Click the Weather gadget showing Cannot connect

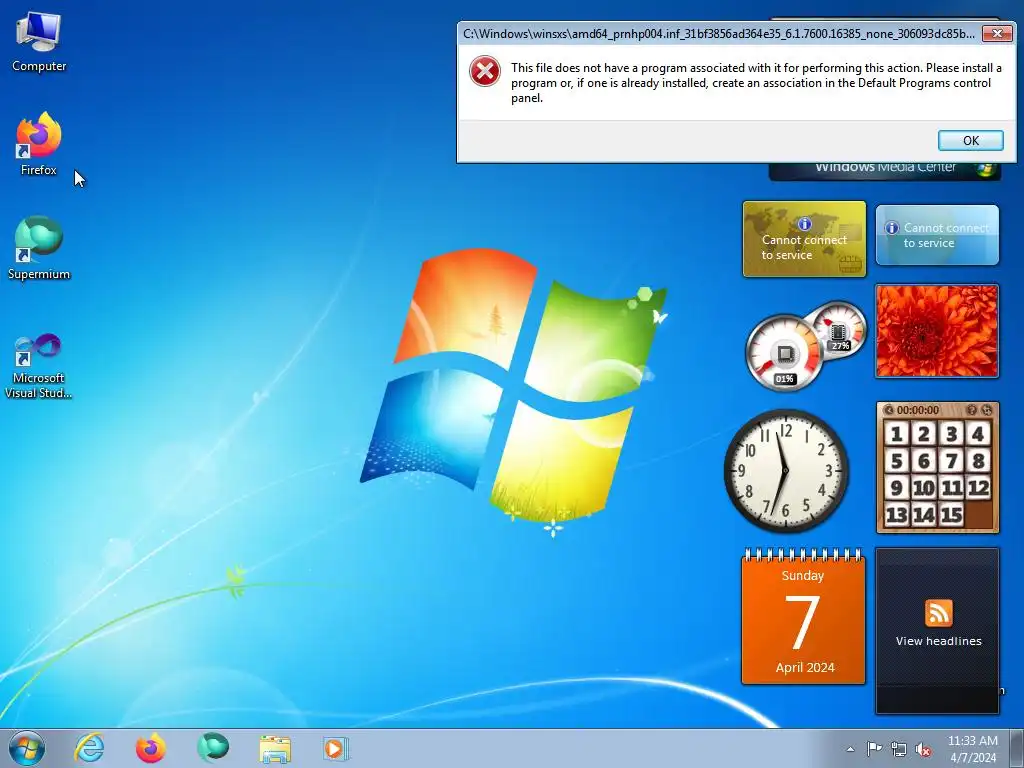coord(937,235)
